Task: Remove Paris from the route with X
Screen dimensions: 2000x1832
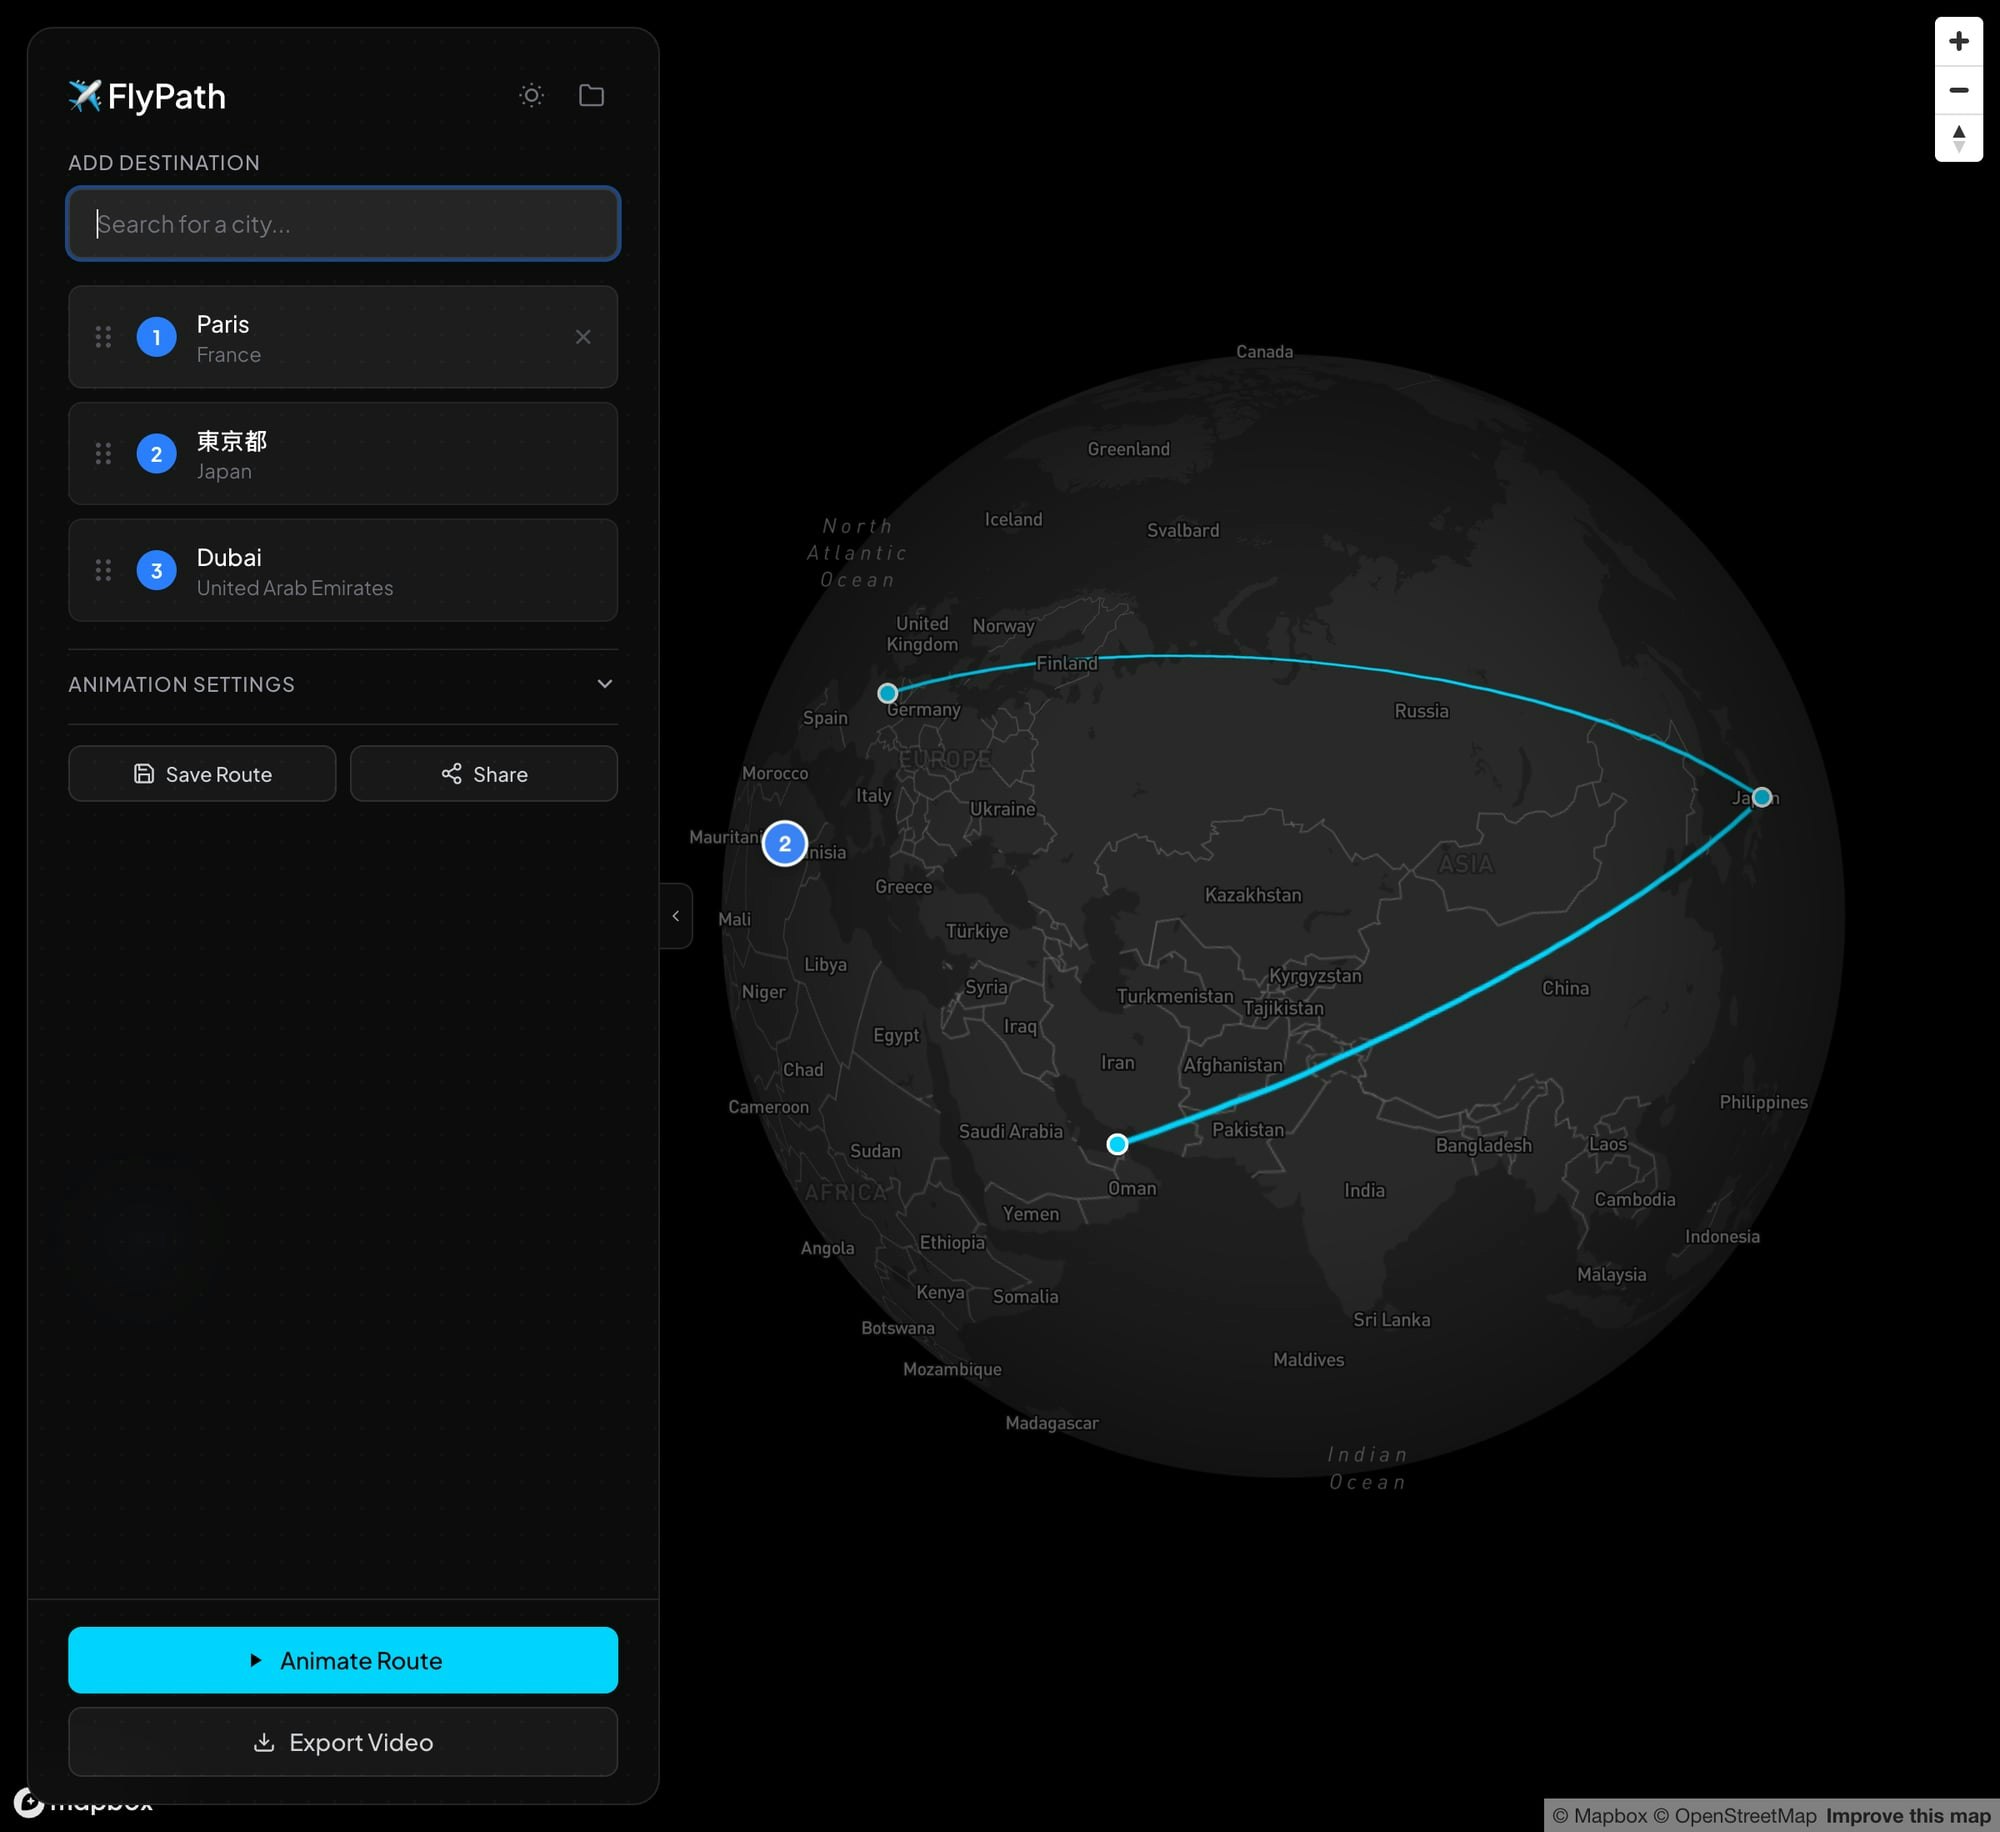Action: 583,337
